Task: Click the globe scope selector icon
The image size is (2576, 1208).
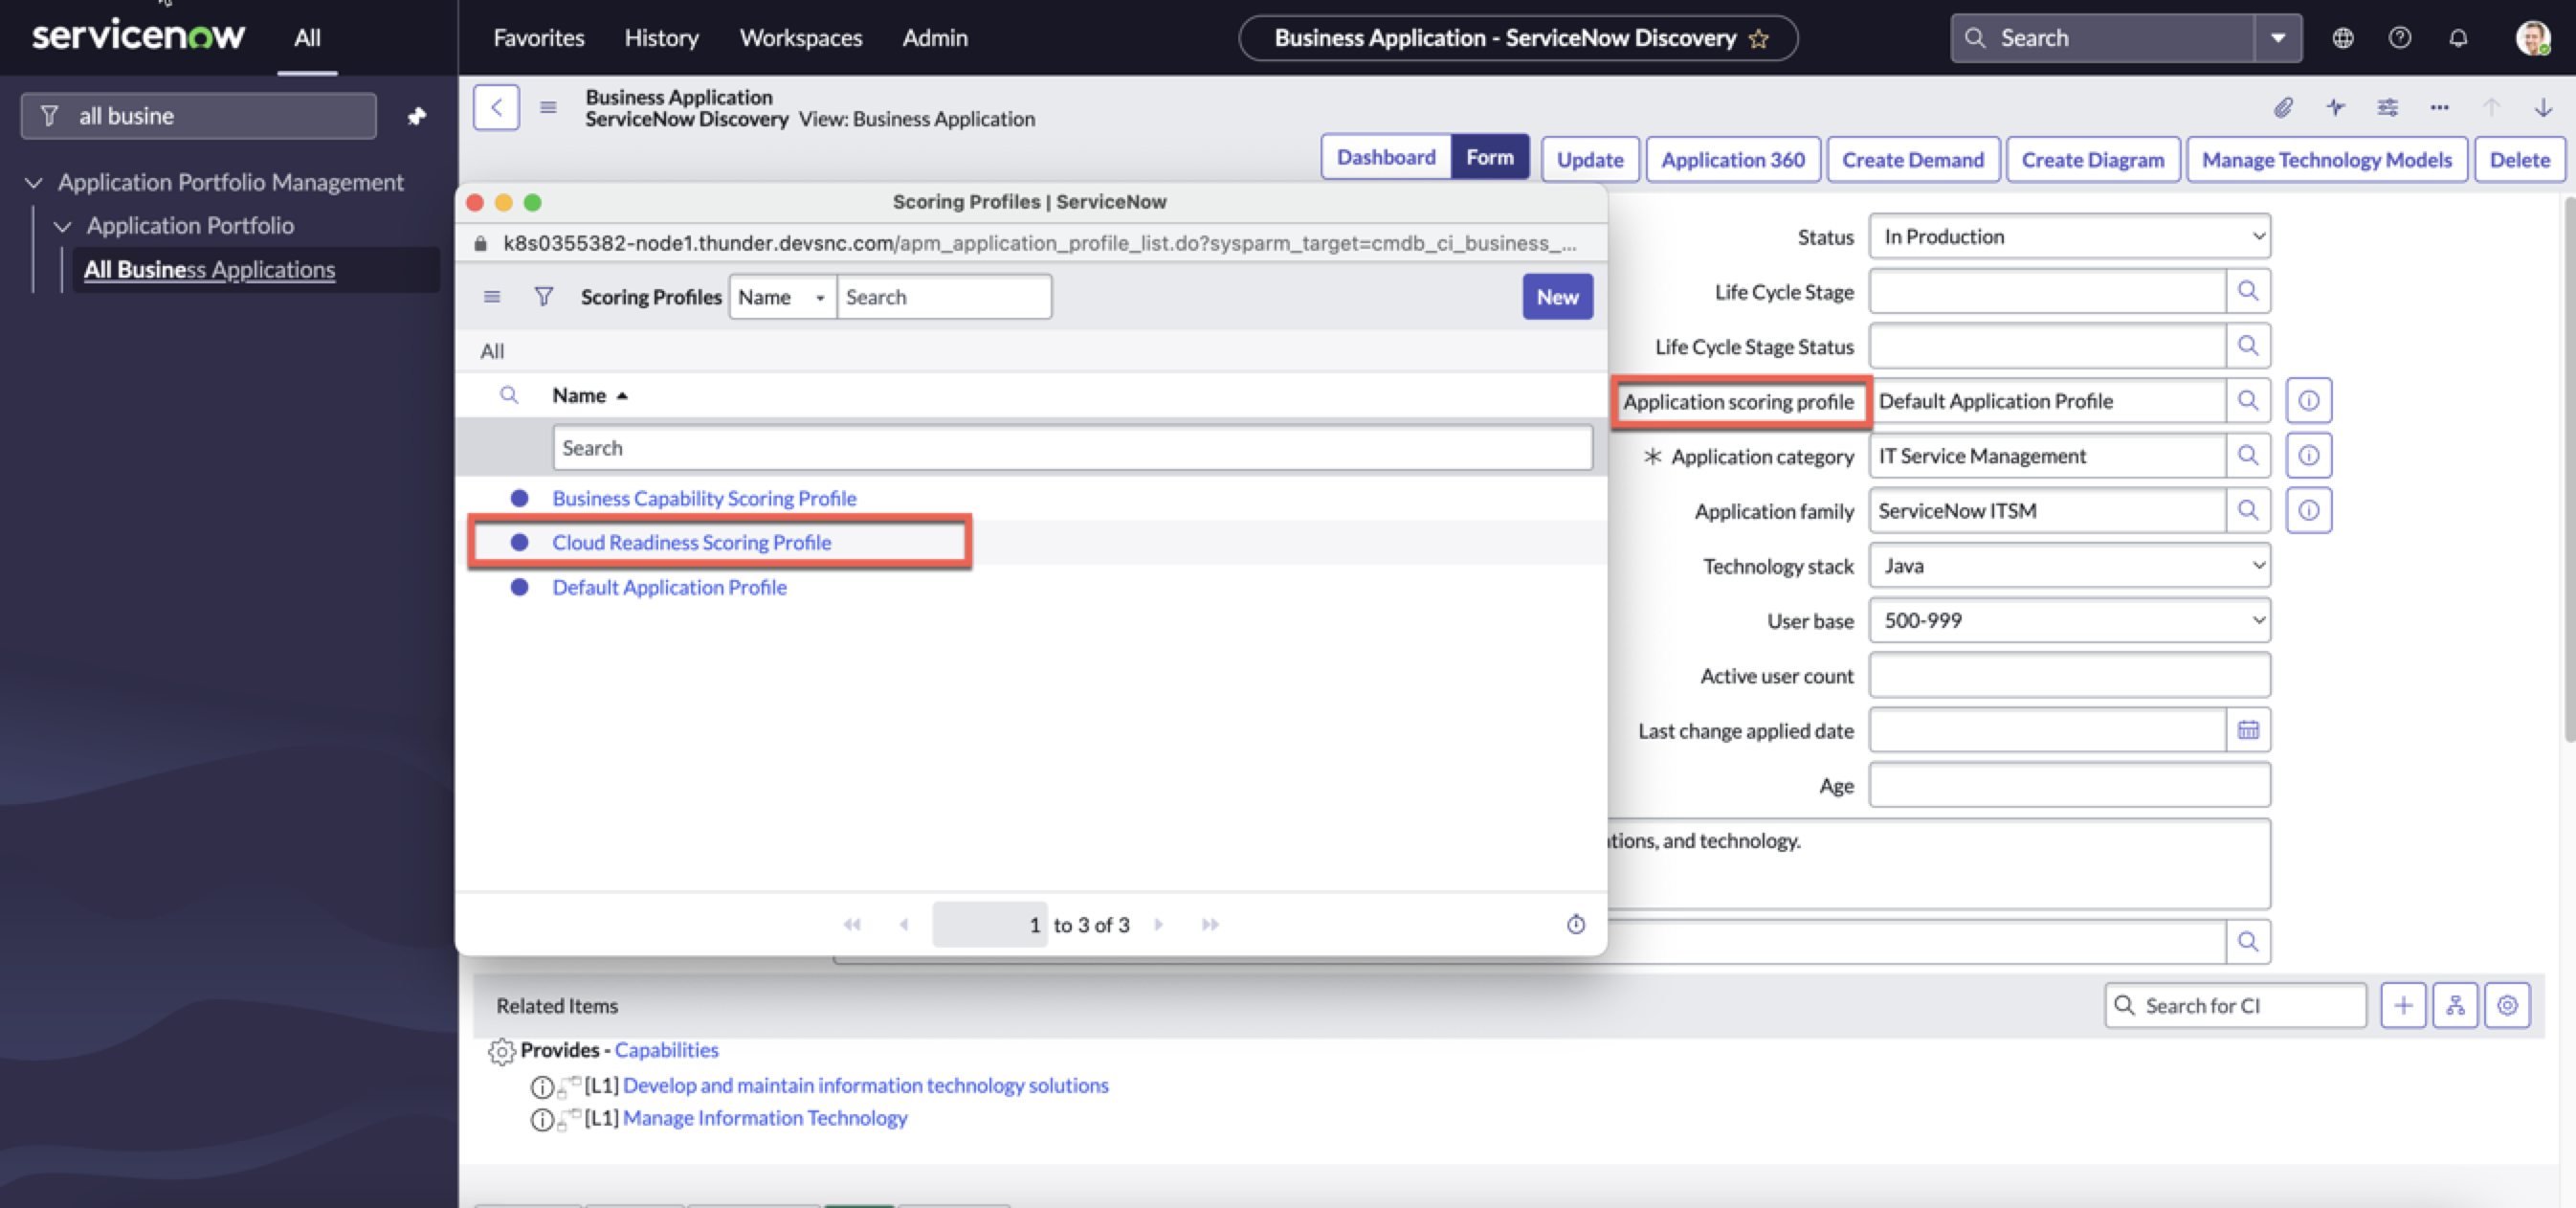Action: [2342, 38]
